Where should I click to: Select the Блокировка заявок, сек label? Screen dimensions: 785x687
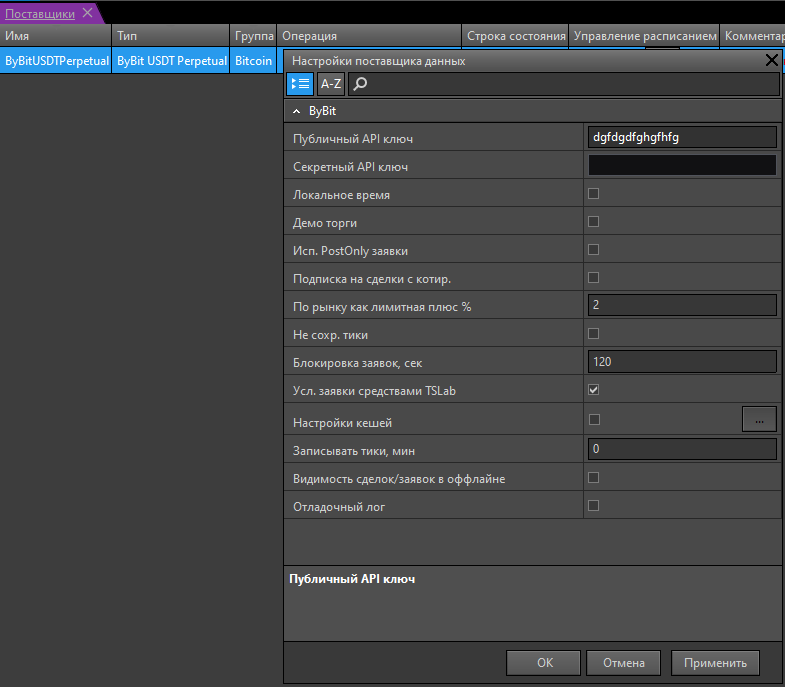[x=357, y=363]
